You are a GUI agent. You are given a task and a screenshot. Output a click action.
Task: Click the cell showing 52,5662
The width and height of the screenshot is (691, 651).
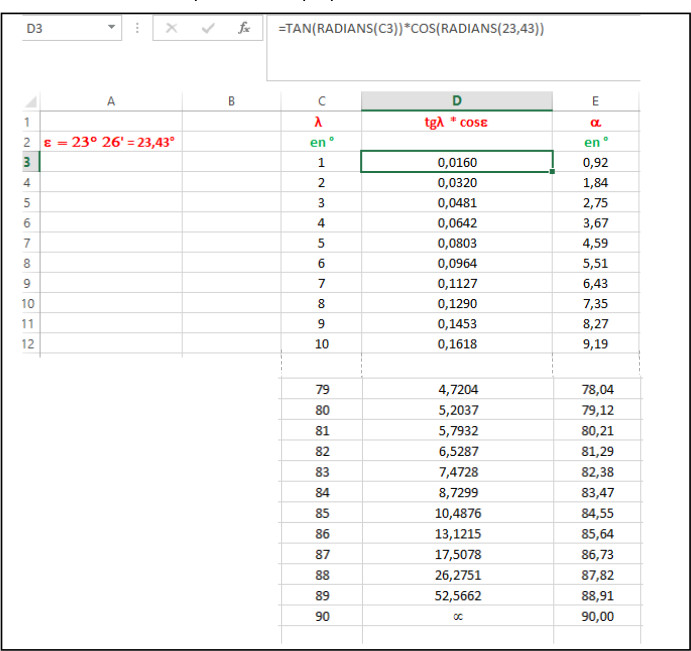pyautogui.click(x=457, y=596)
